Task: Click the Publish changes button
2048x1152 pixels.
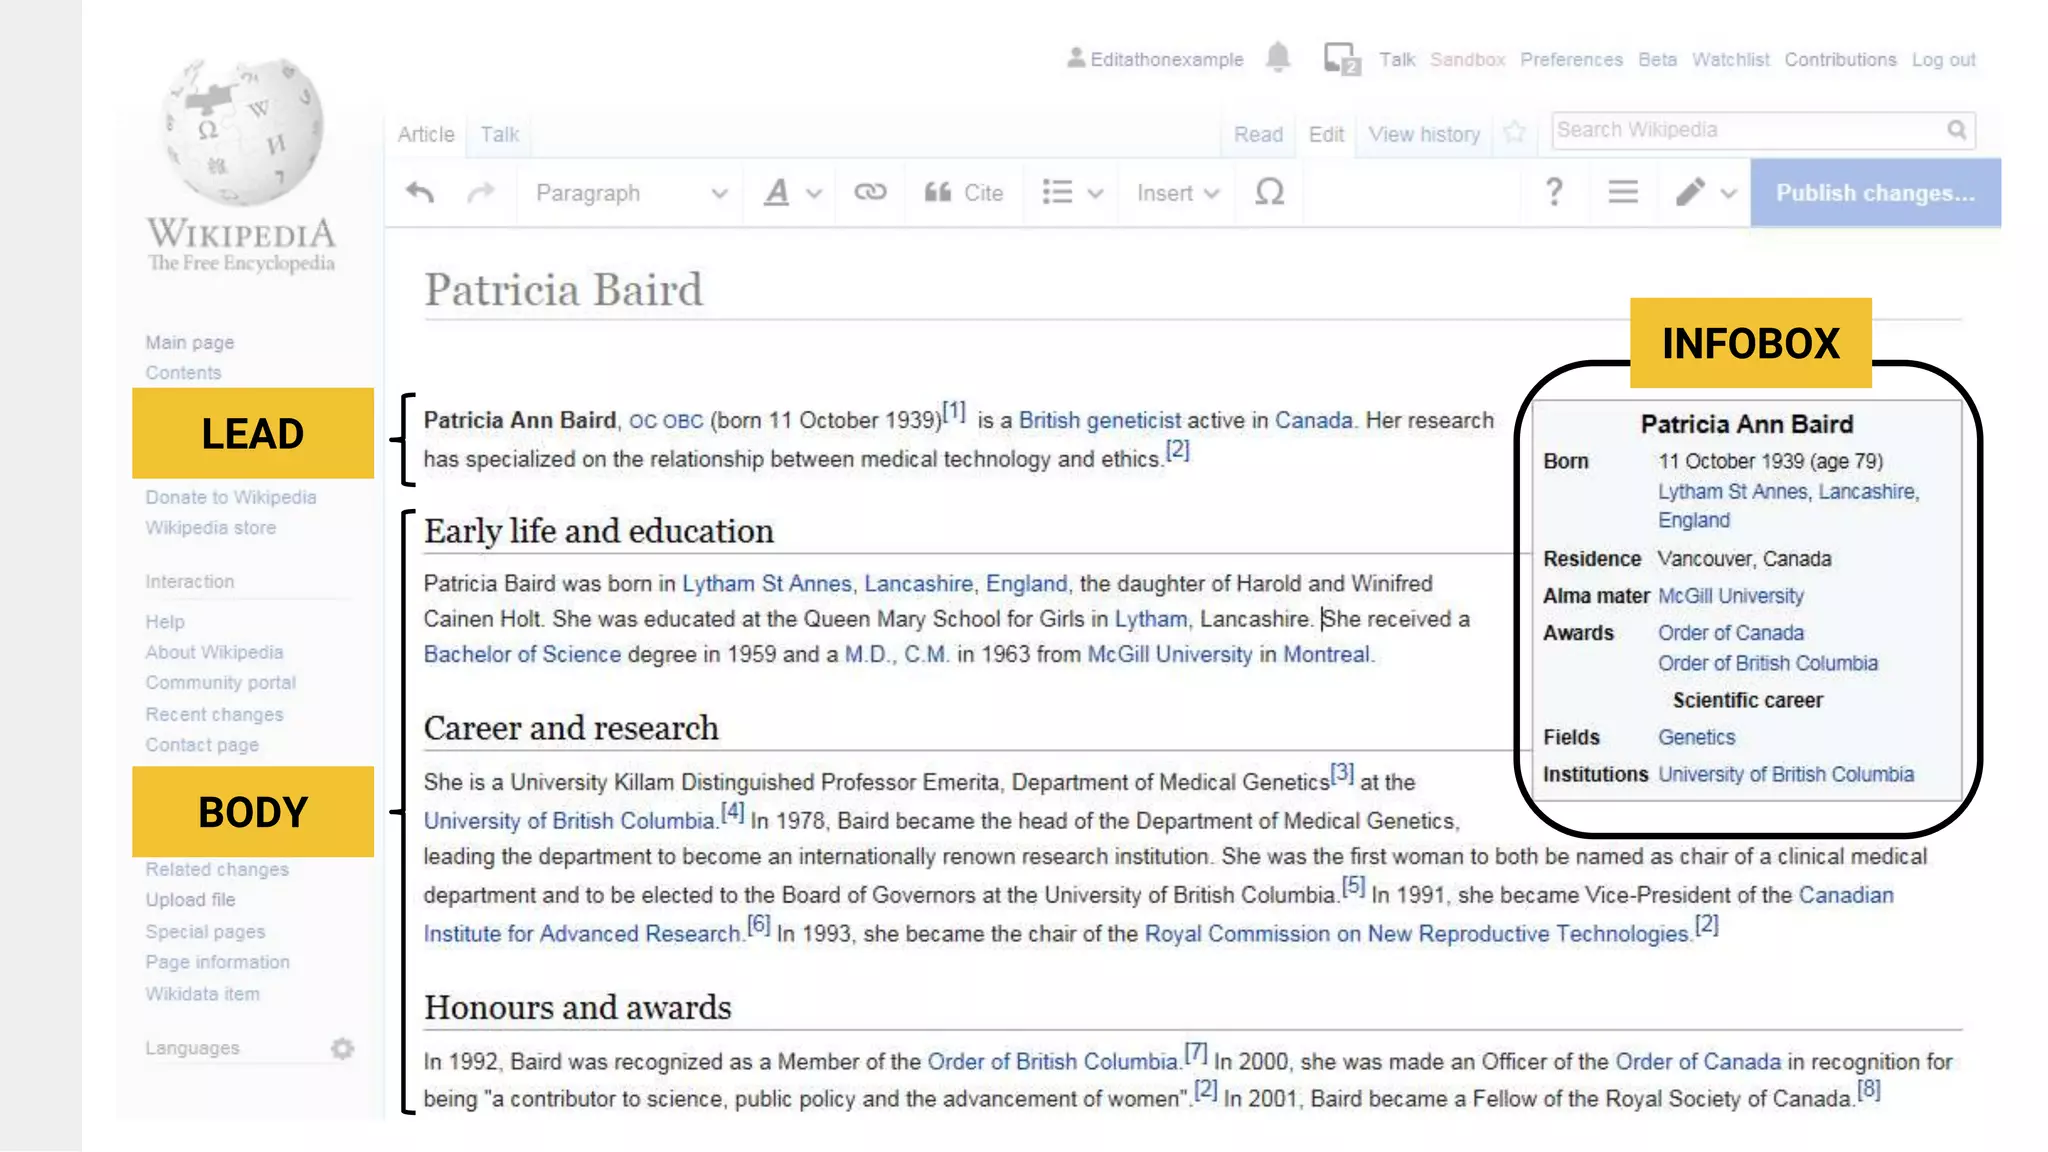Action: 1875,193
